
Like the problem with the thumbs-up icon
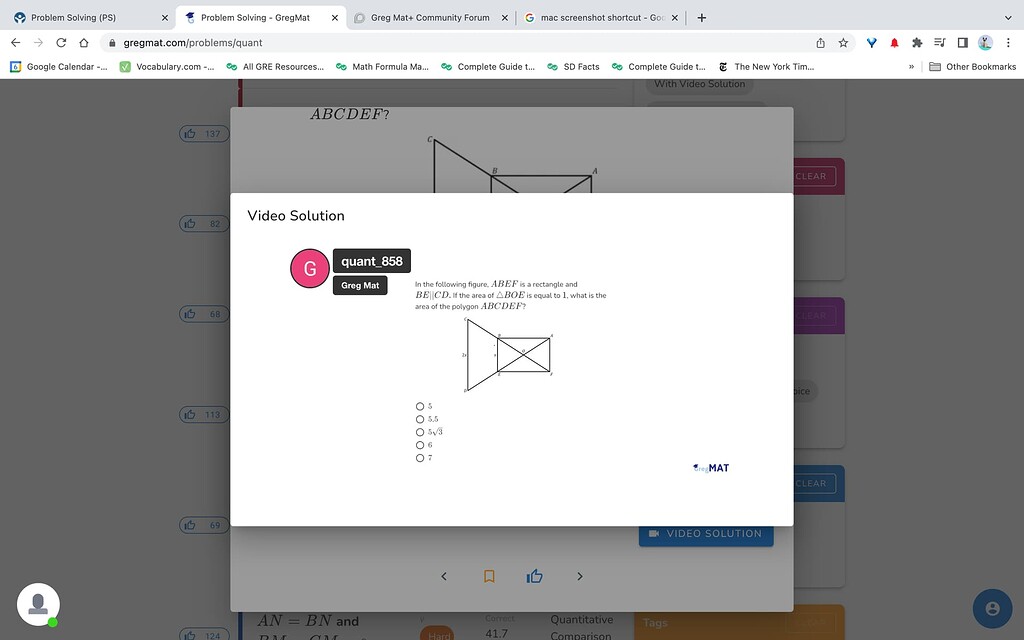tap(534, 576)
